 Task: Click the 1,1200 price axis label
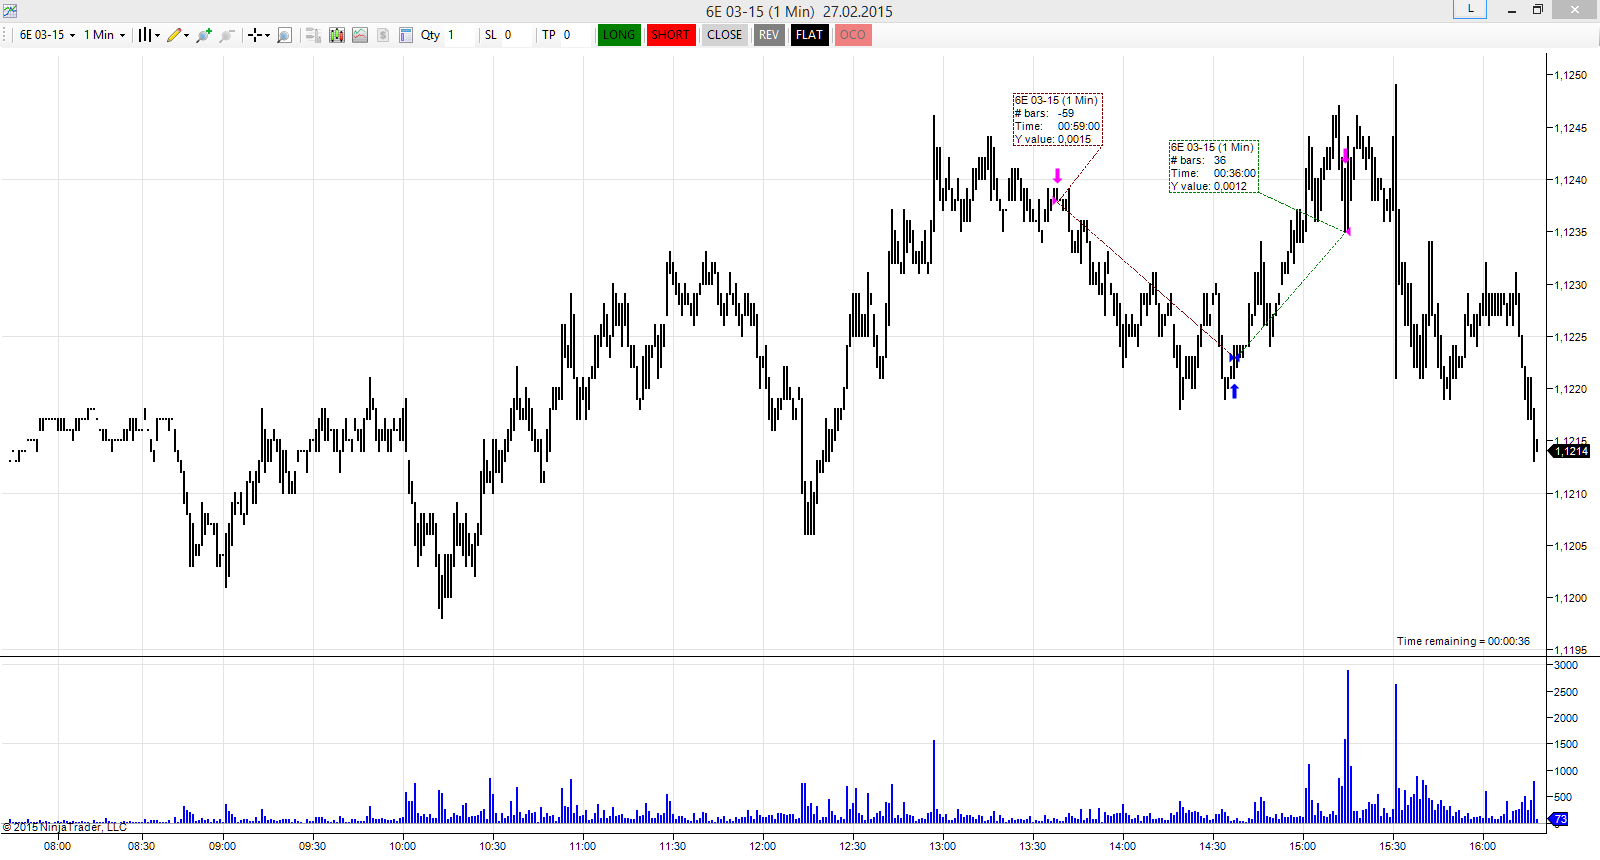[x=1570, y=598]
